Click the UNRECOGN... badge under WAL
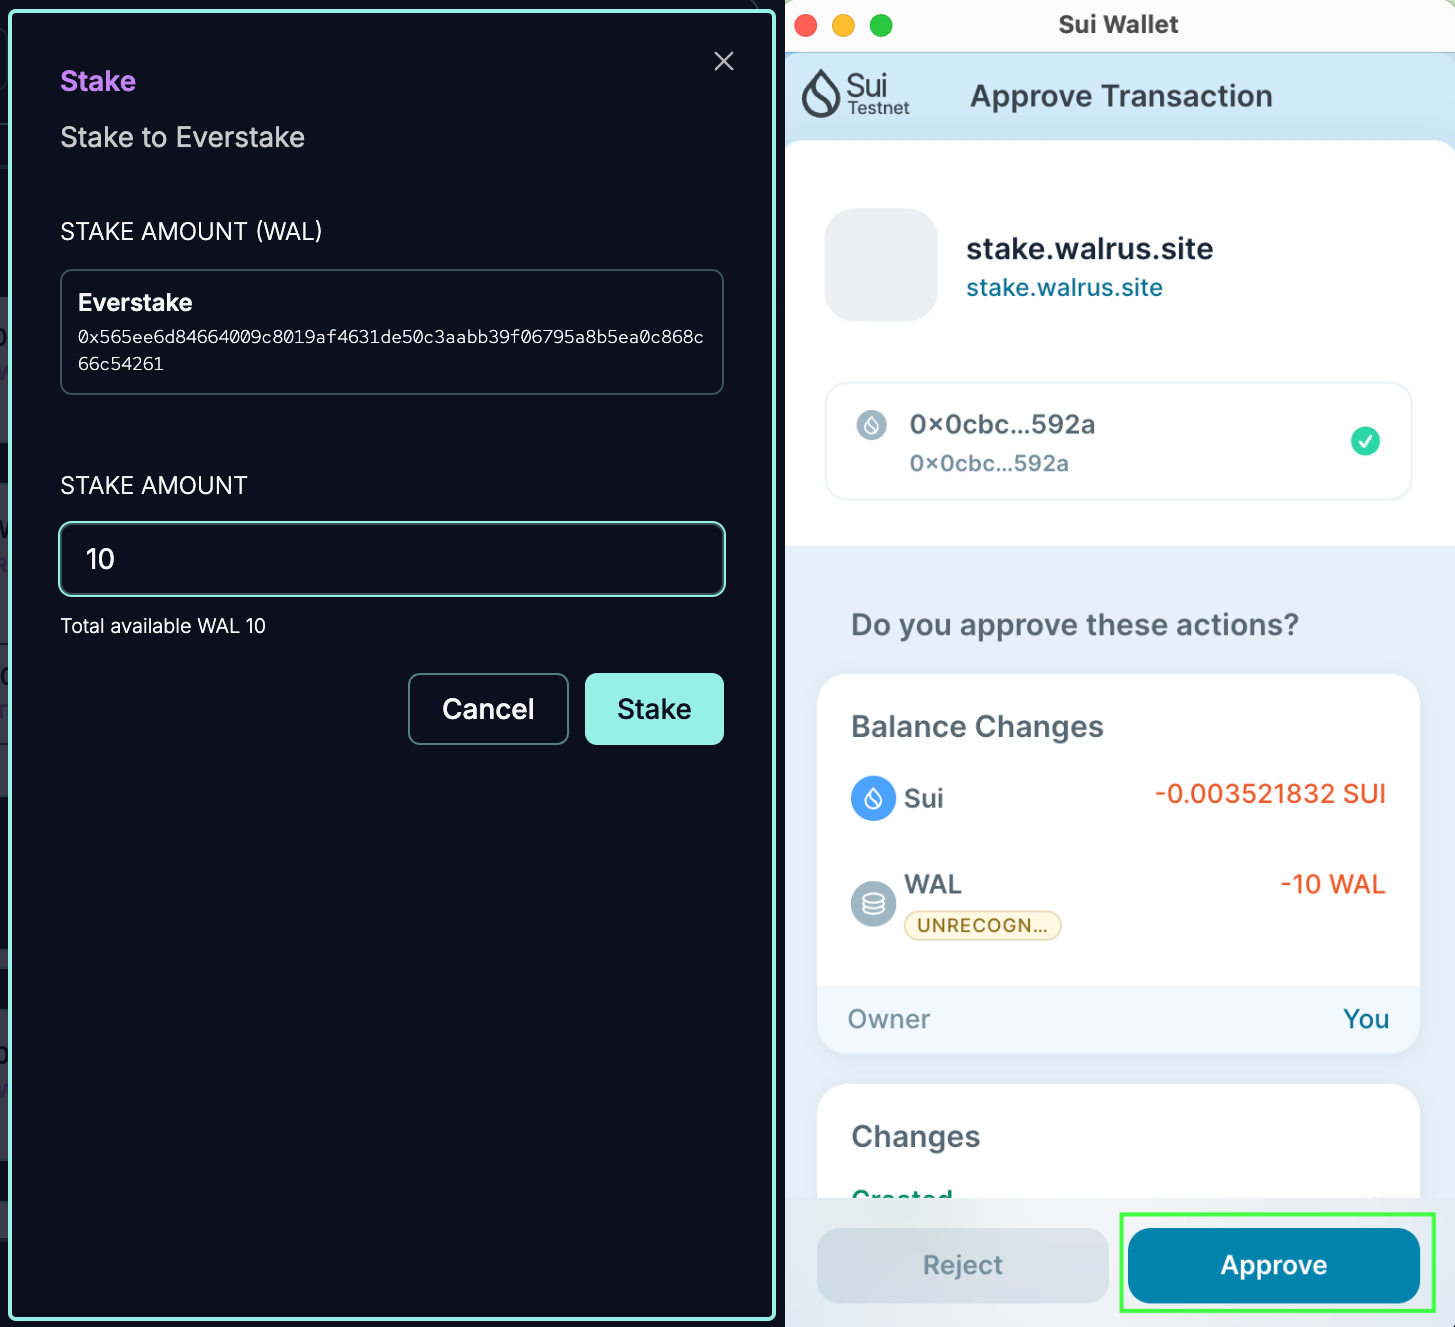Screen dimensions: 1455x1327 click(982, 926)
